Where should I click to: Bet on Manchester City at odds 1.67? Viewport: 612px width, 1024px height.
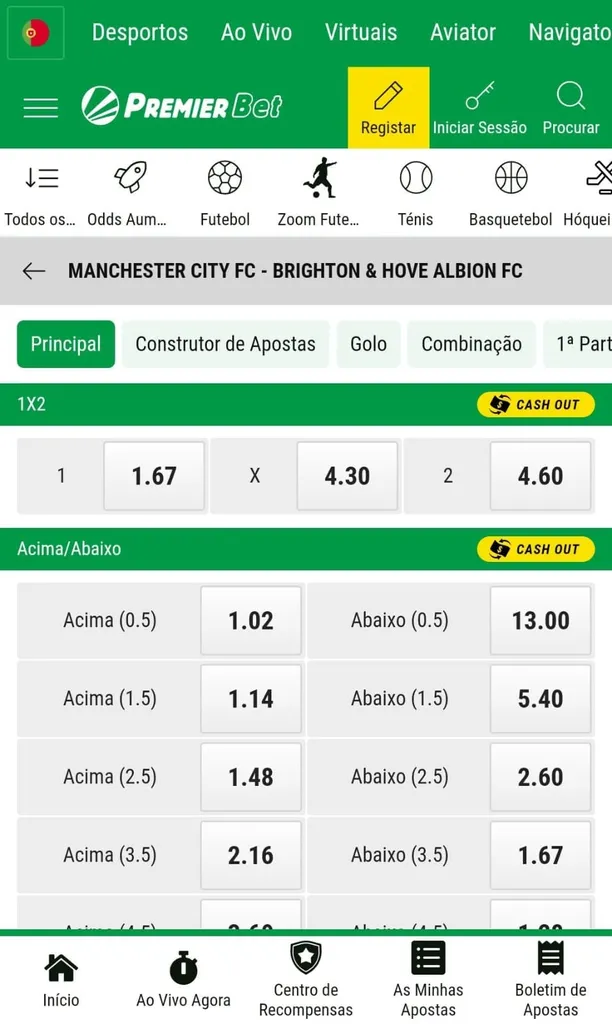154,476
